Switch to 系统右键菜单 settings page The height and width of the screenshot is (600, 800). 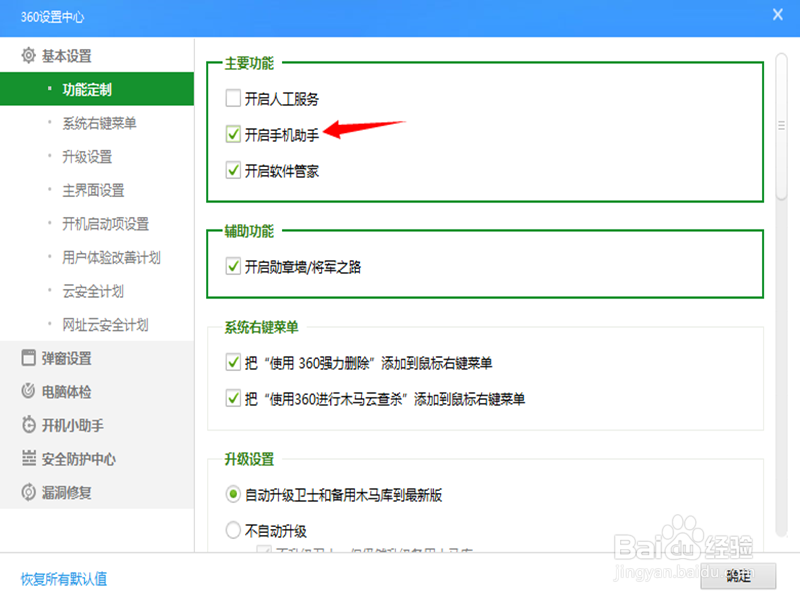tap(100, 123)
